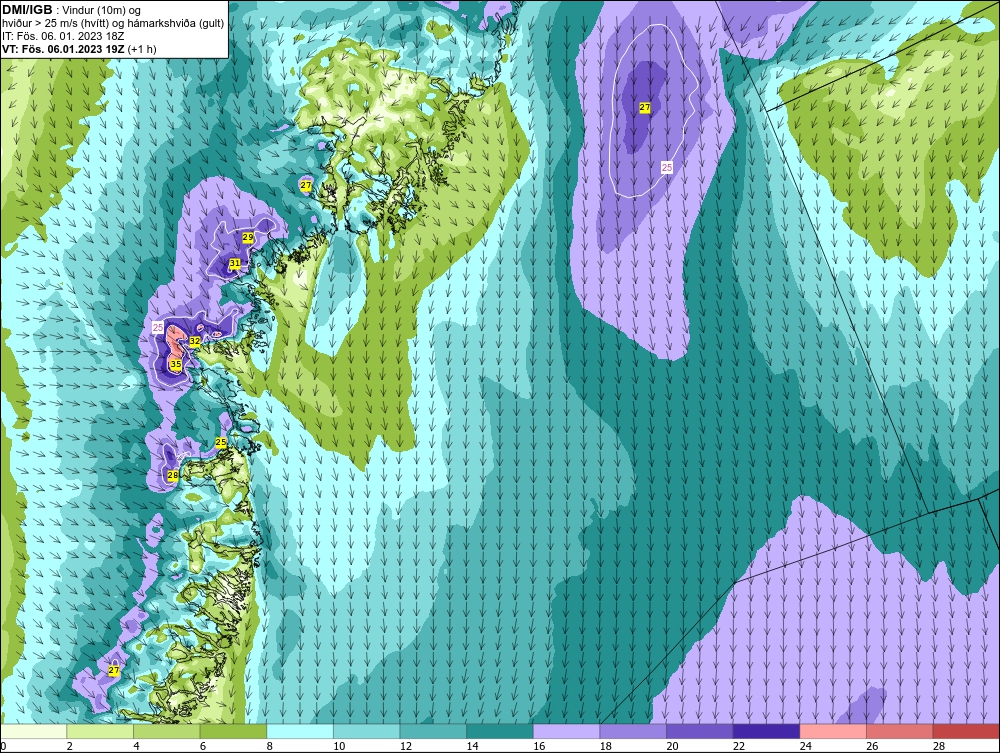Select the violet 20–22 m/s legend swatch
Screen dimensions: 1000x753
(700, 731)
